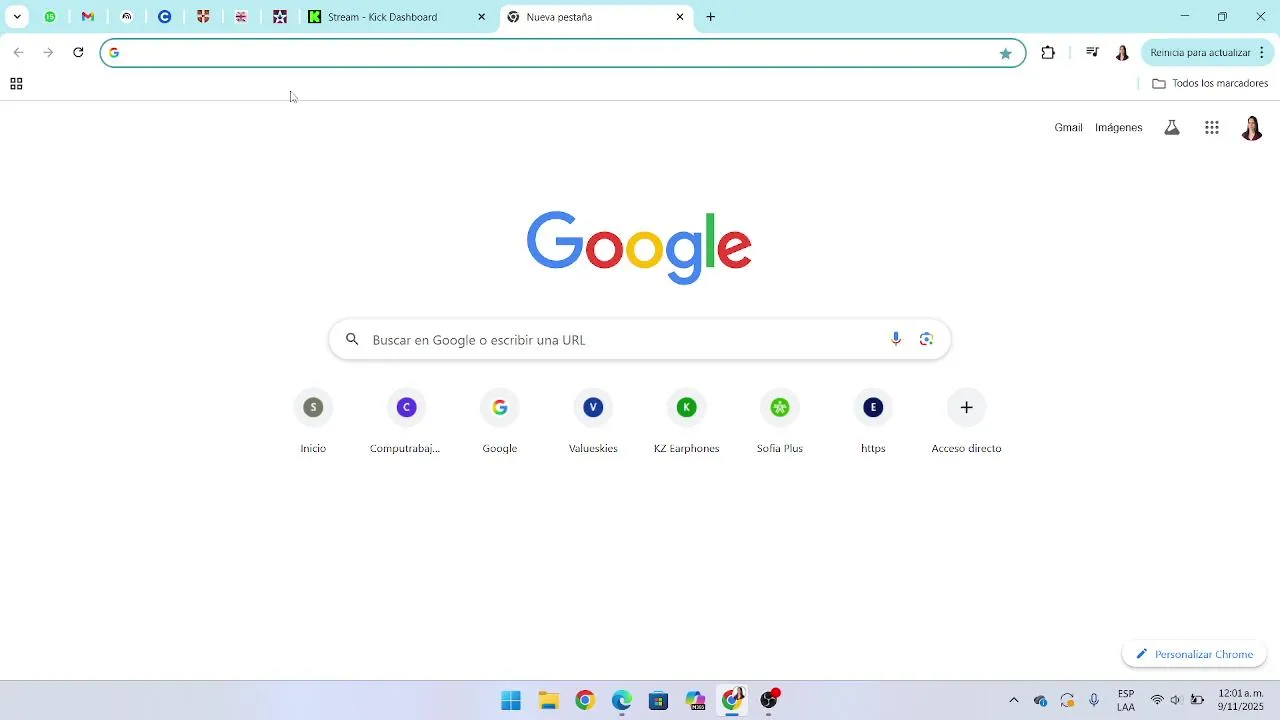Open Microsoft 365 Copilot from taskbar
Screen dimensions: 1280x720
695,700
